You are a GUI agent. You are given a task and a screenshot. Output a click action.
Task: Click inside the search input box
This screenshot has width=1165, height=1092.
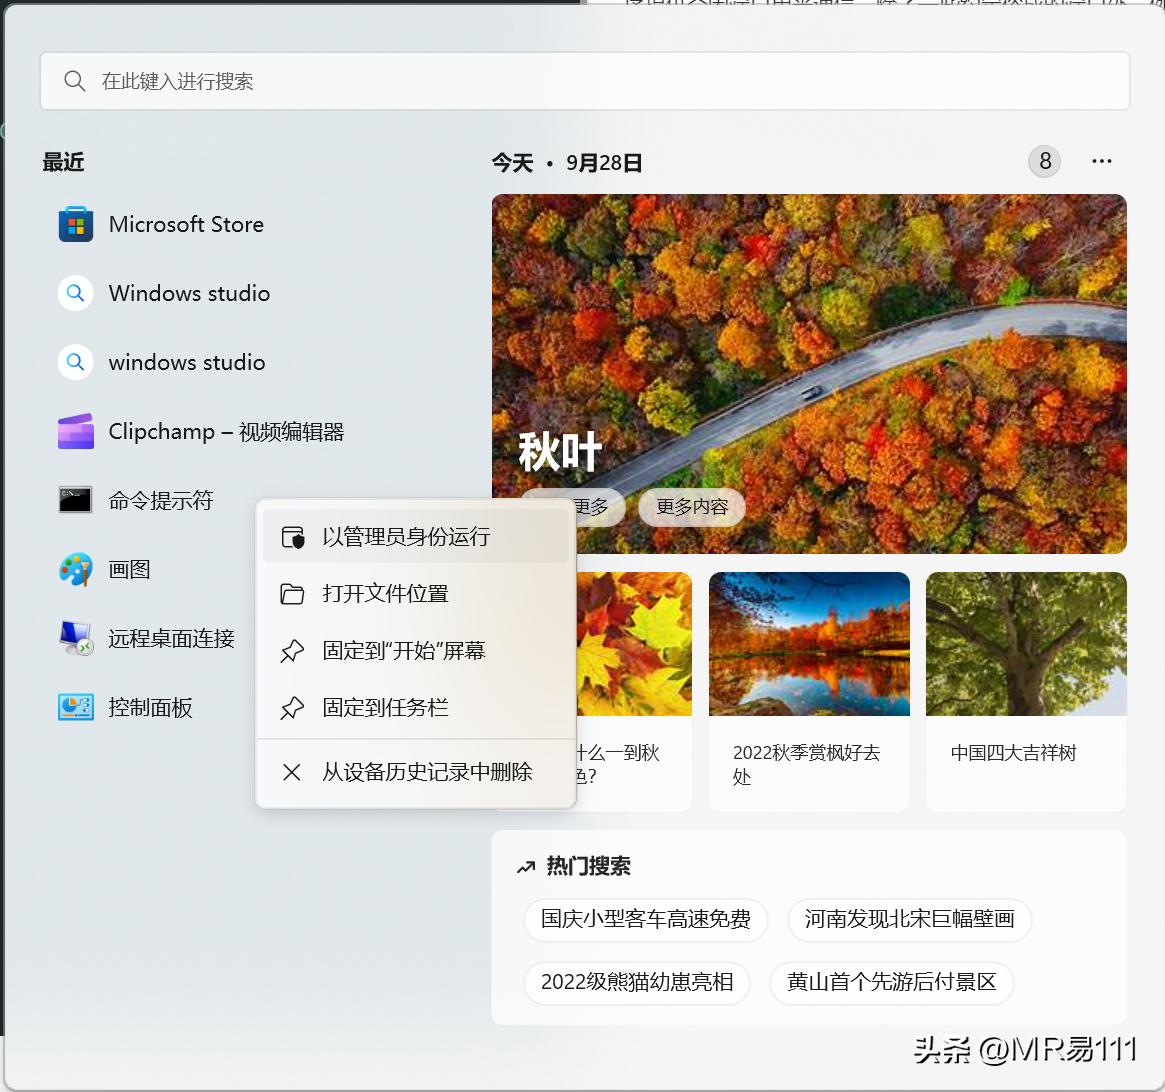tap(400, 81)
